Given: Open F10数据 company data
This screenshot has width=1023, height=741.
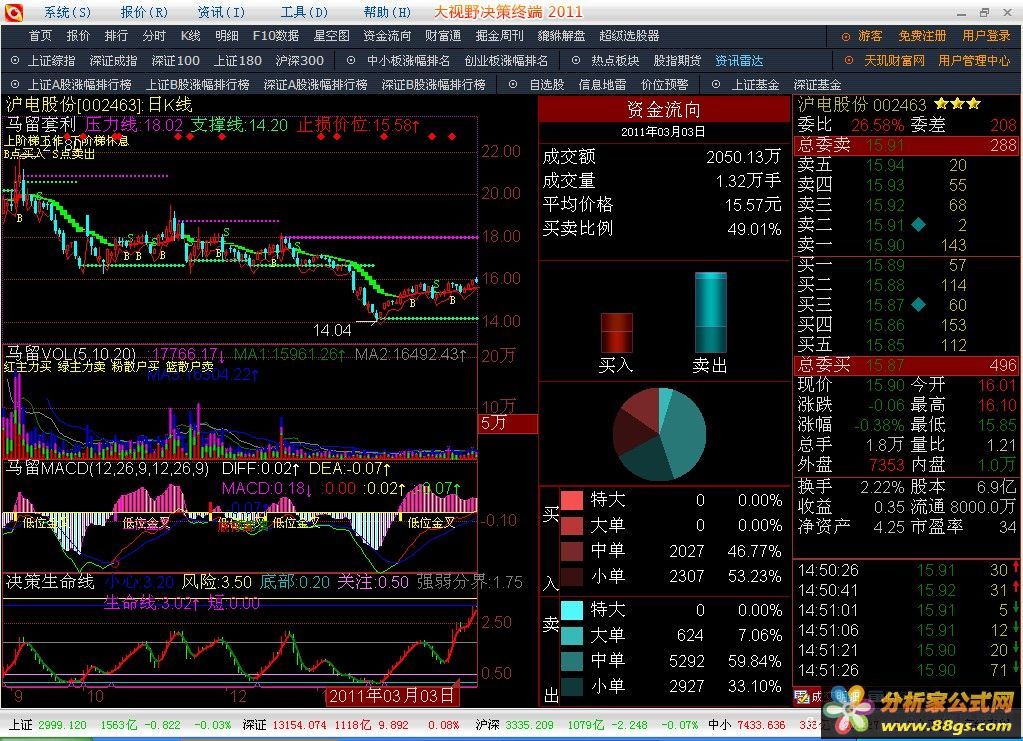Looking at the screenshot, I should [x=276, y=37].
